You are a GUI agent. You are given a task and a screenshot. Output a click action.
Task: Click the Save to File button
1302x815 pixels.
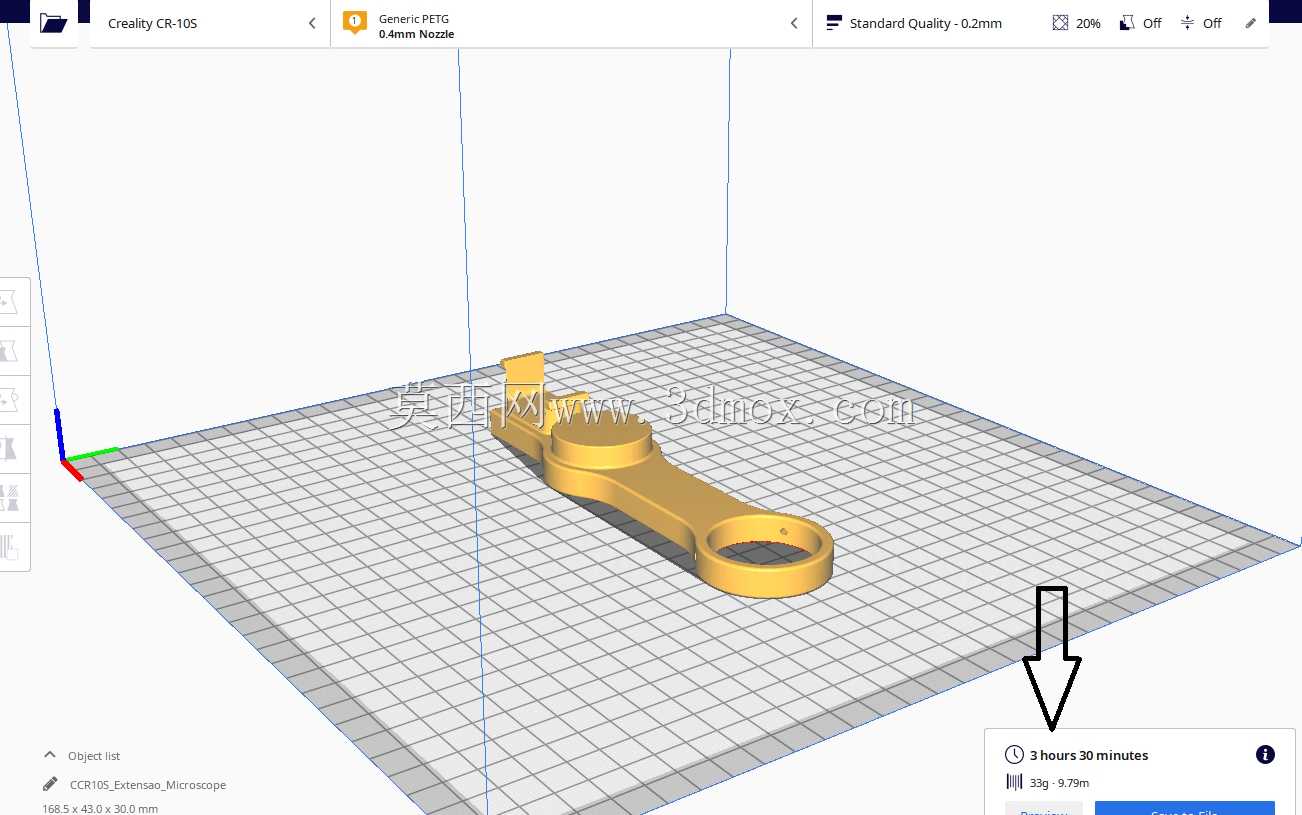1184,809
